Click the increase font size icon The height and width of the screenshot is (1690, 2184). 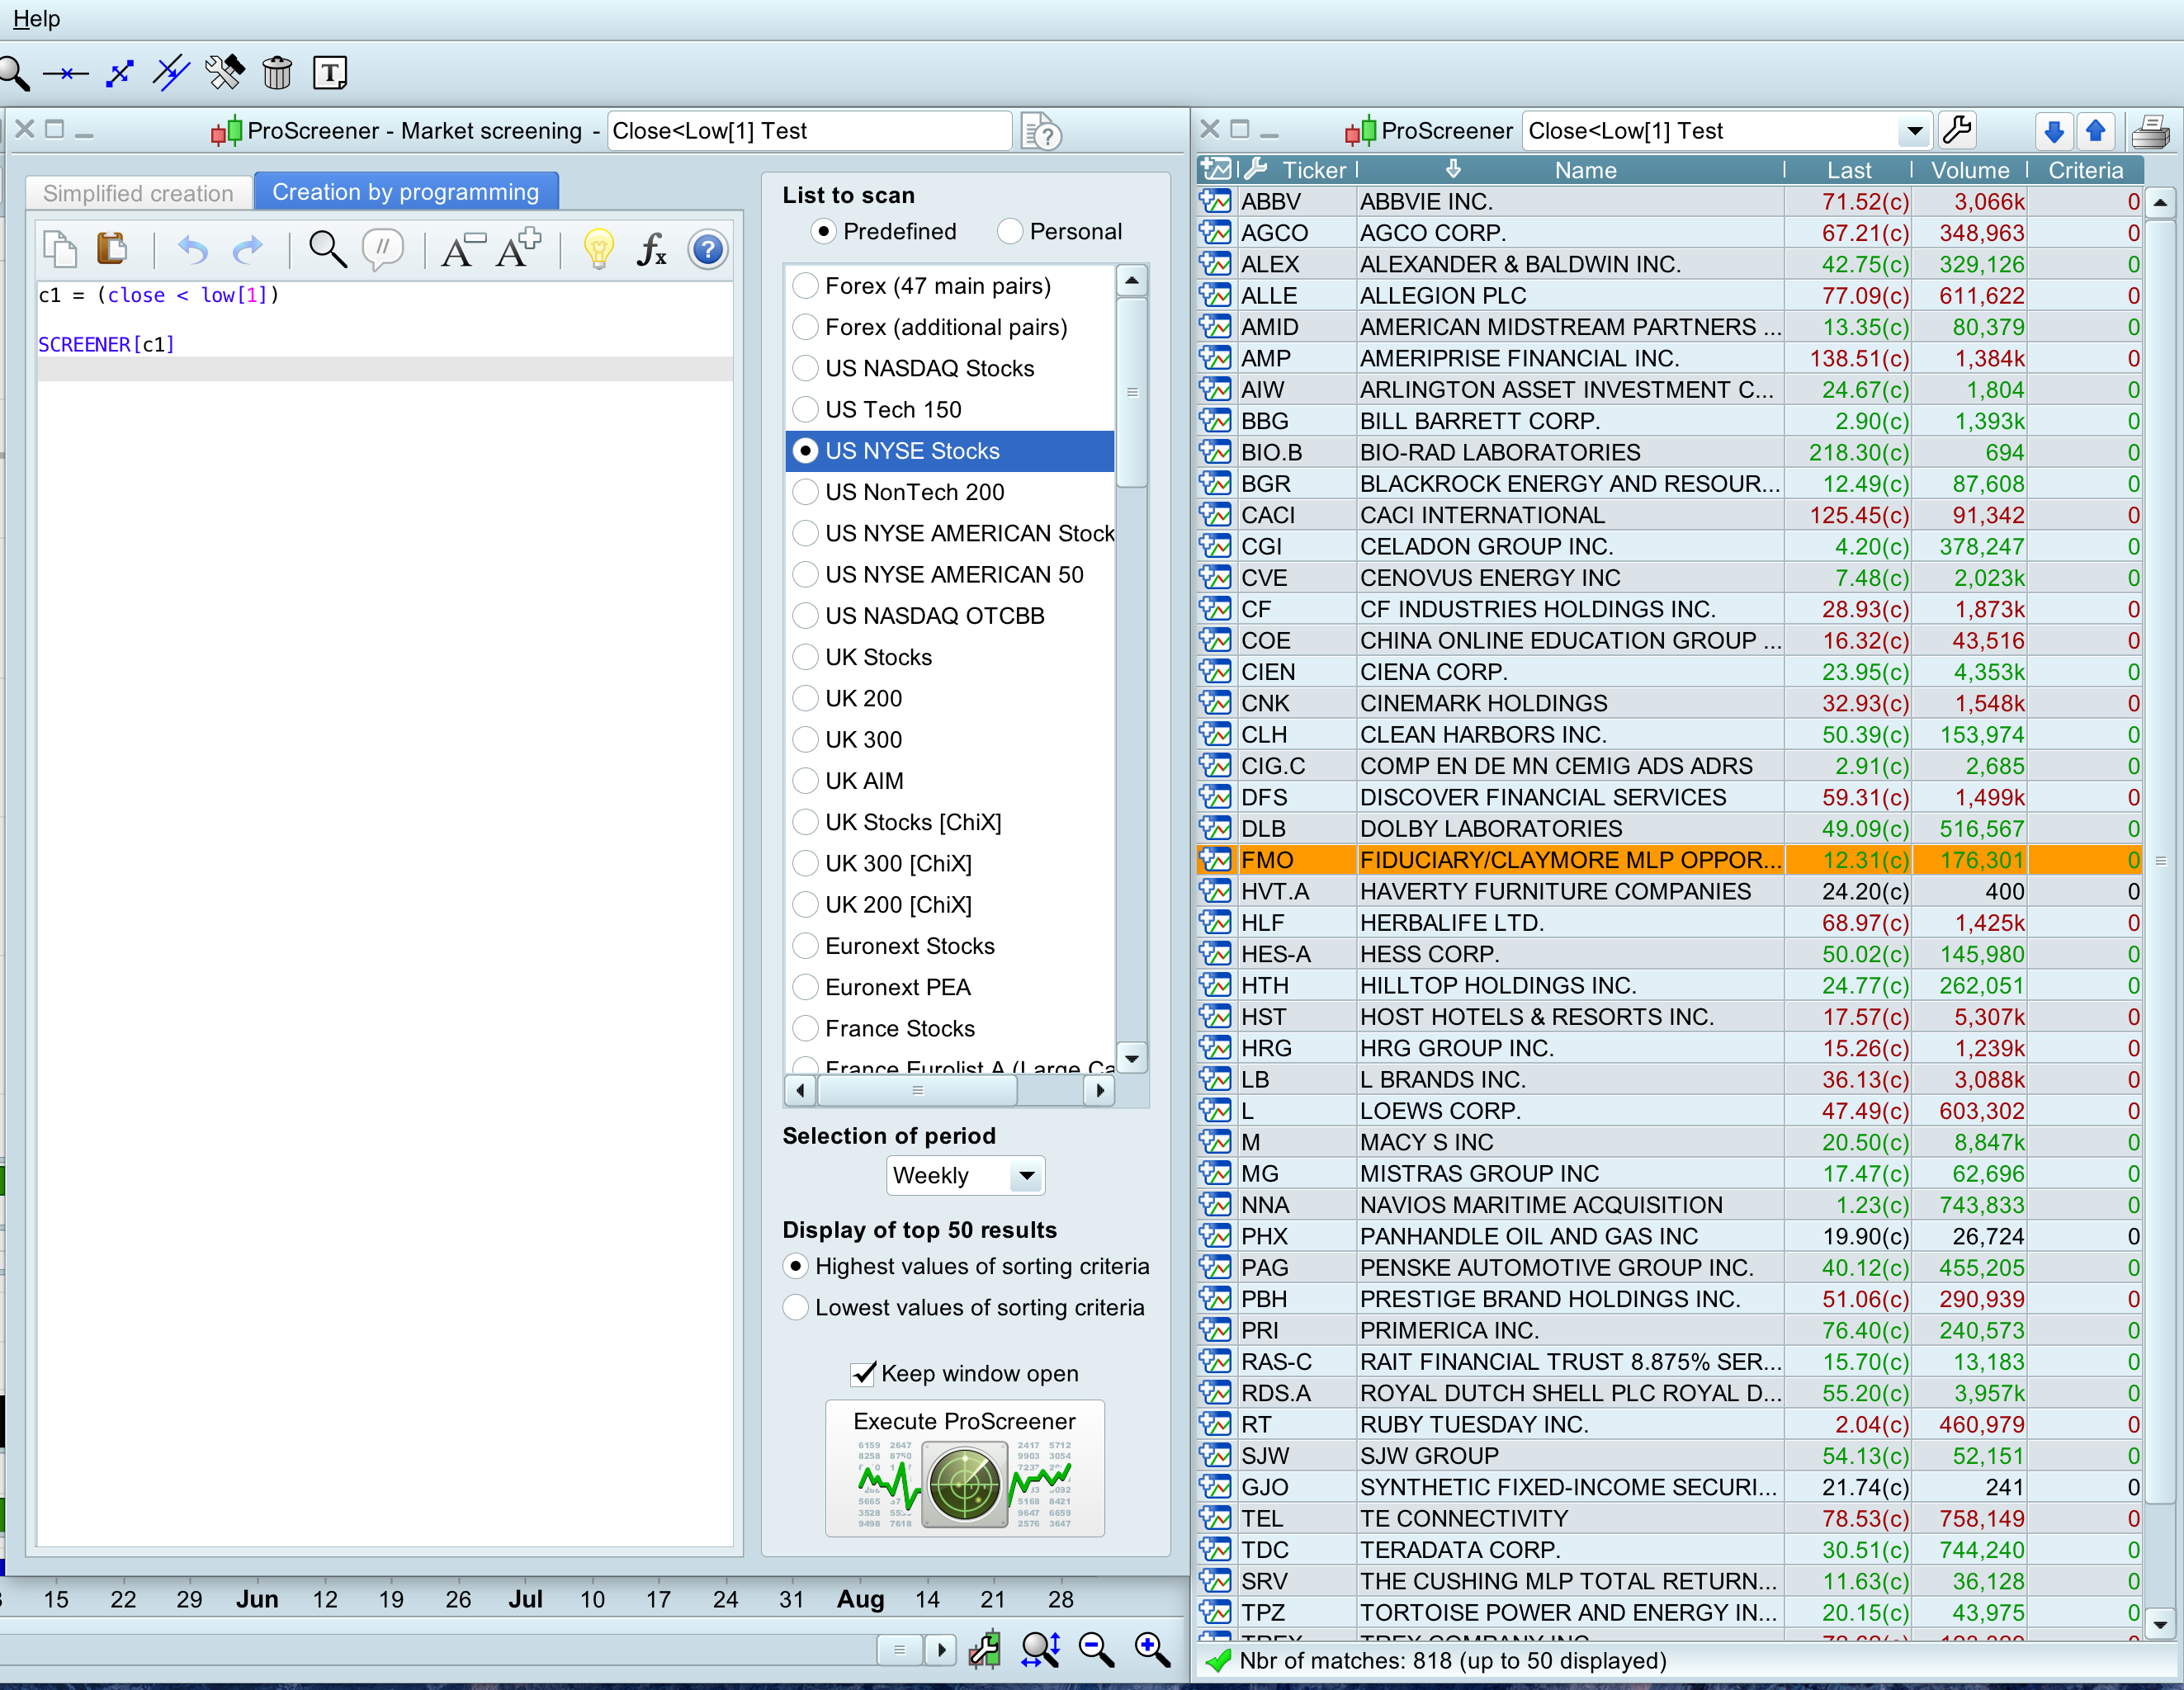[x=517, y=249]
